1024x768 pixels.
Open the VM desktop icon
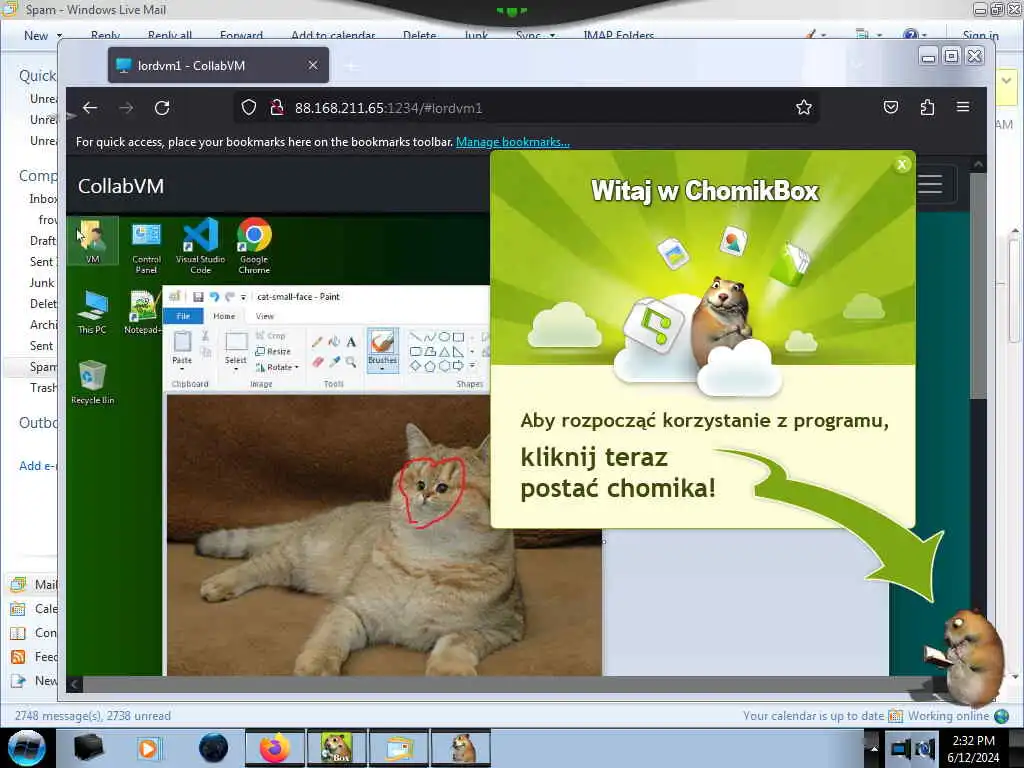[93, 242]
